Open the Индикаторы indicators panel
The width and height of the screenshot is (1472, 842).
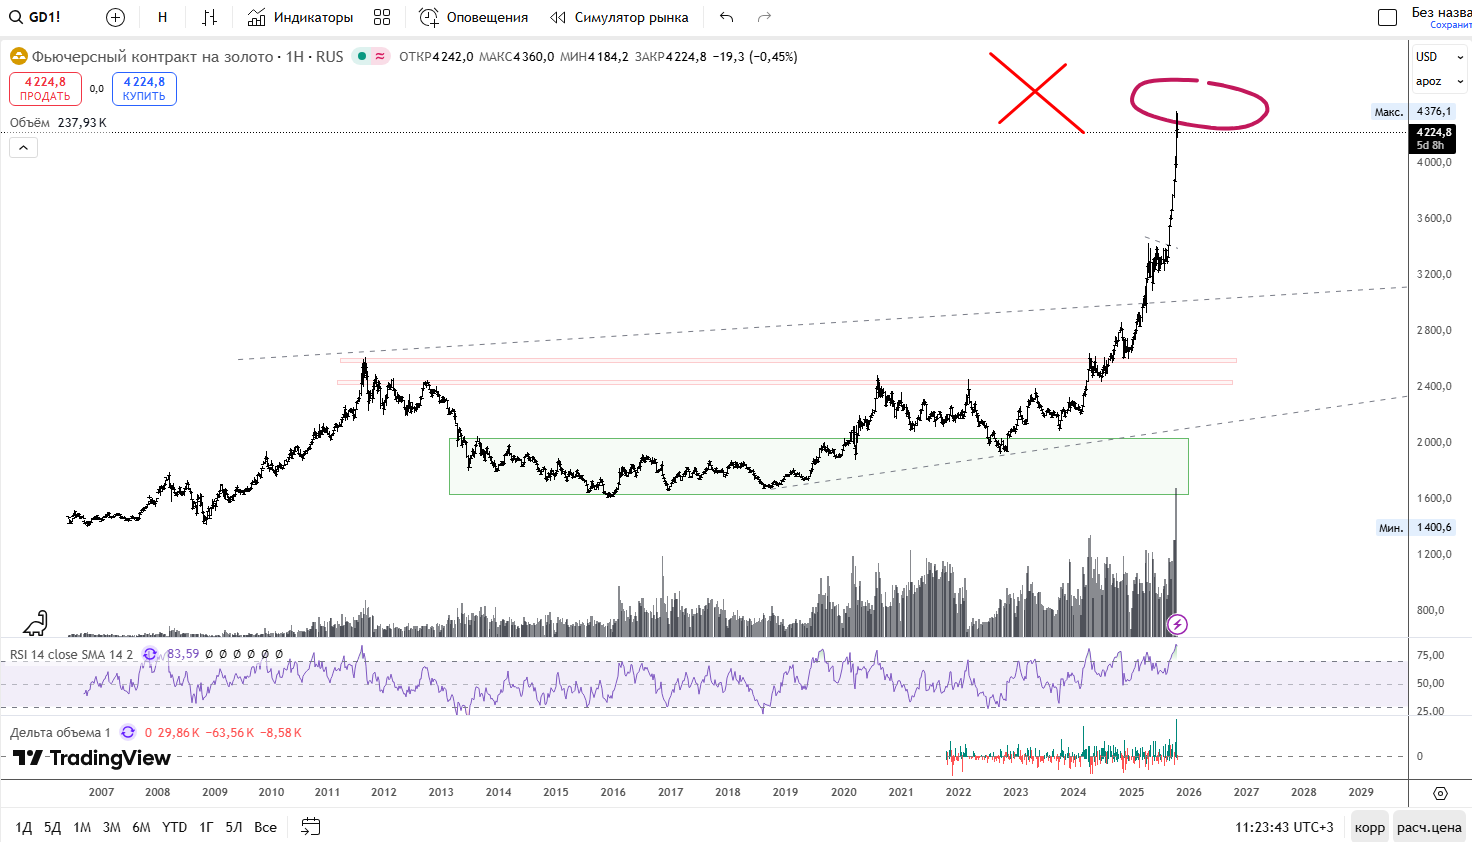tap(300, 17)
